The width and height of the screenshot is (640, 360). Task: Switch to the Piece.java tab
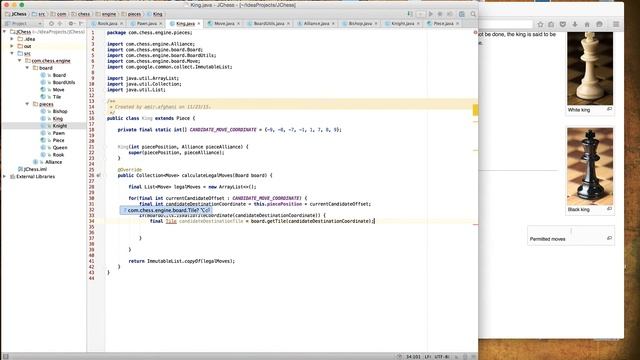(x=443, y=24)
